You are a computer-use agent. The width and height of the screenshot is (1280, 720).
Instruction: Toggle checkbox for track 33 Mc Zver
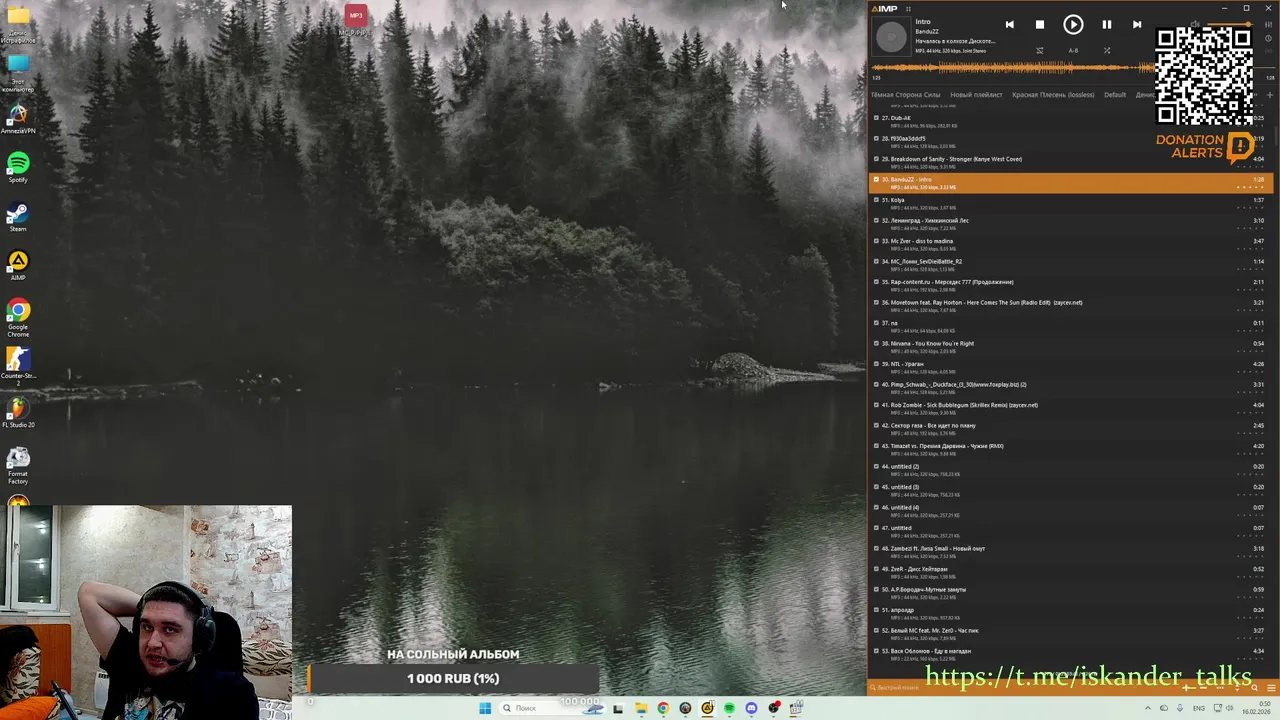point(876,241)
